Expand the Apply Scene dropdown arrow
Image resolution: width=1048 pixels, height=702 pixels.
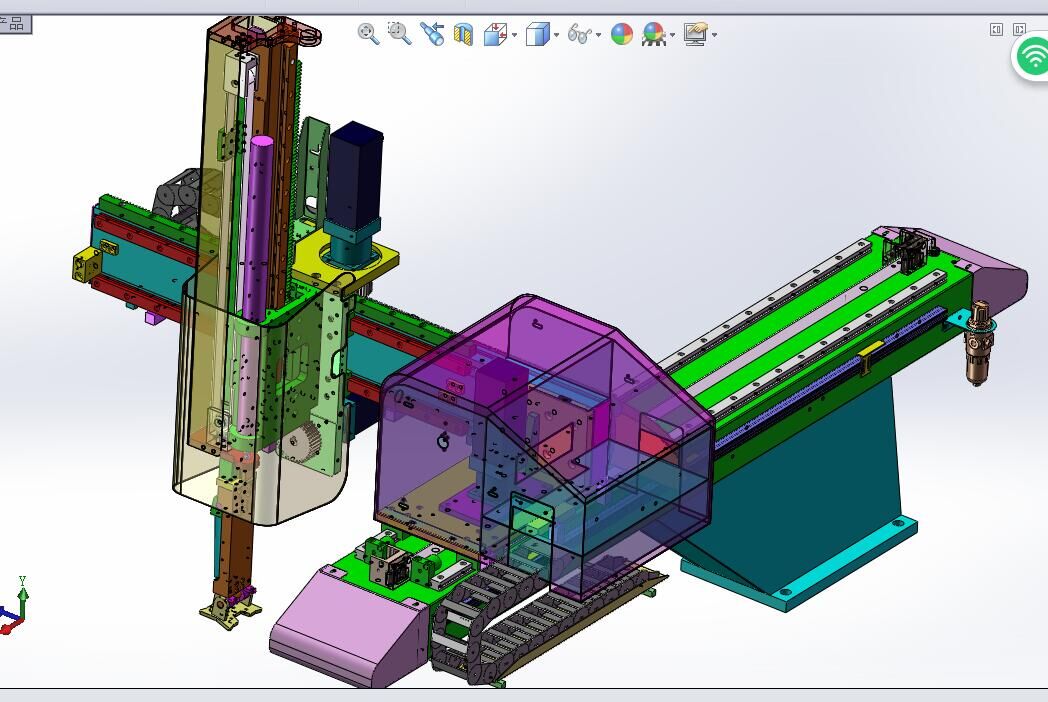pyautogui.click(x=672, y=35)
